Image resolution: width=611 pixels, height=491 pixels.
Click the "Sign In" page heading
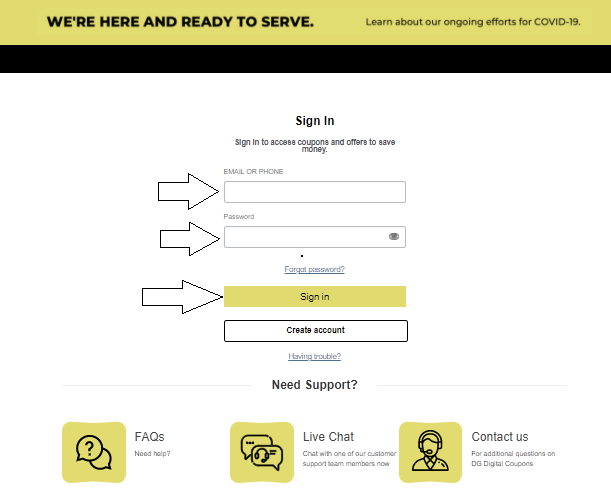coord(315,121)
